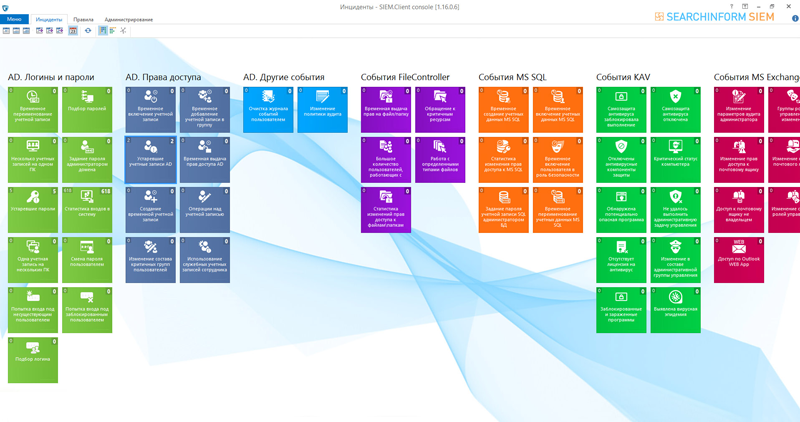The height and width of the screenshot is (422, 800).
Task: Select 'Устаревшие учетные записи AD' tile
Action: click(151, 160)
